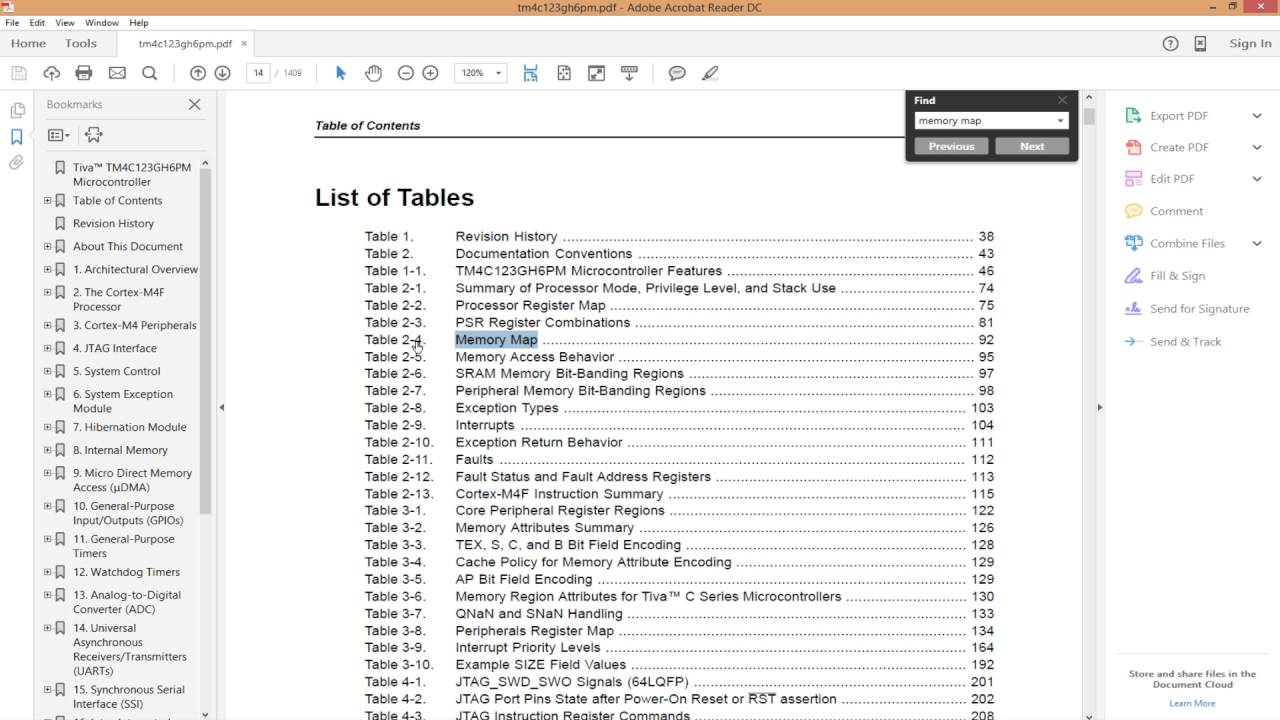
Task: Activate the Hand pan tool
Action: click(x=373, y=73)
